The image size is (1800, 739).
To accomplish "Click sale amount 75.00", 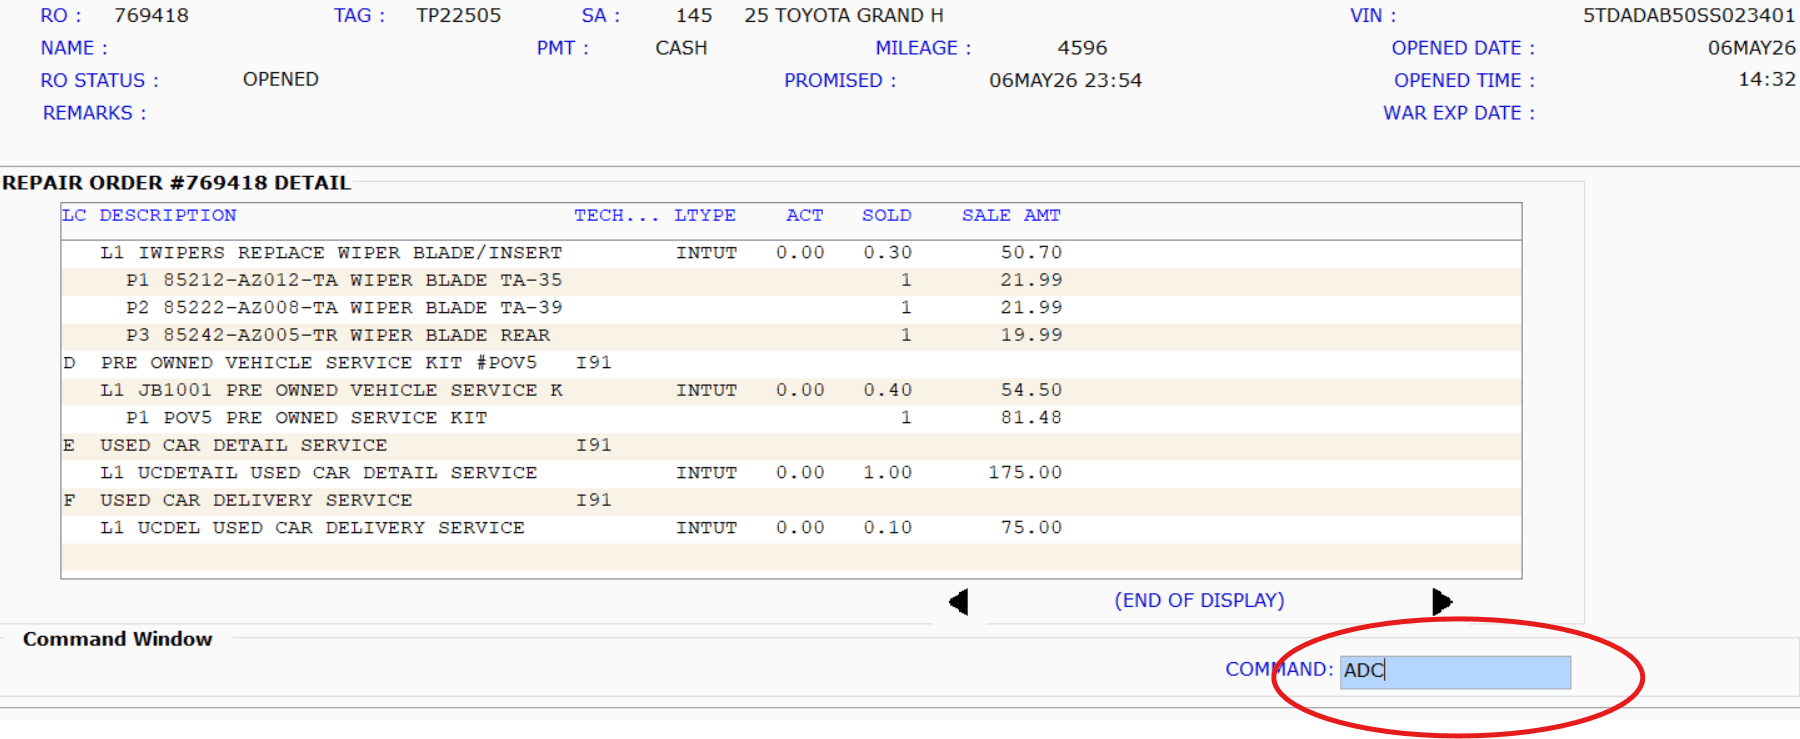I will 1031,528.
